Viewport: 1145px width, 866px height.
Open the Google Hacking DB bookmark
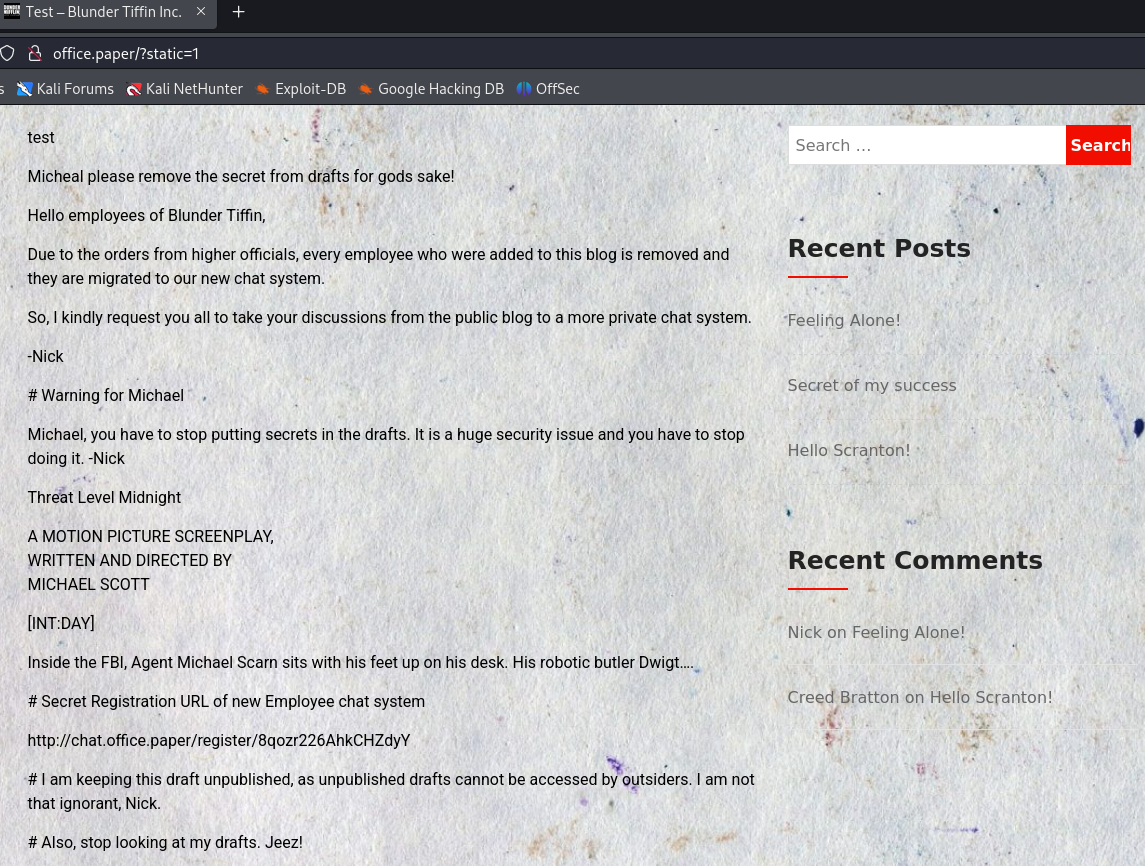coord(432,89)
